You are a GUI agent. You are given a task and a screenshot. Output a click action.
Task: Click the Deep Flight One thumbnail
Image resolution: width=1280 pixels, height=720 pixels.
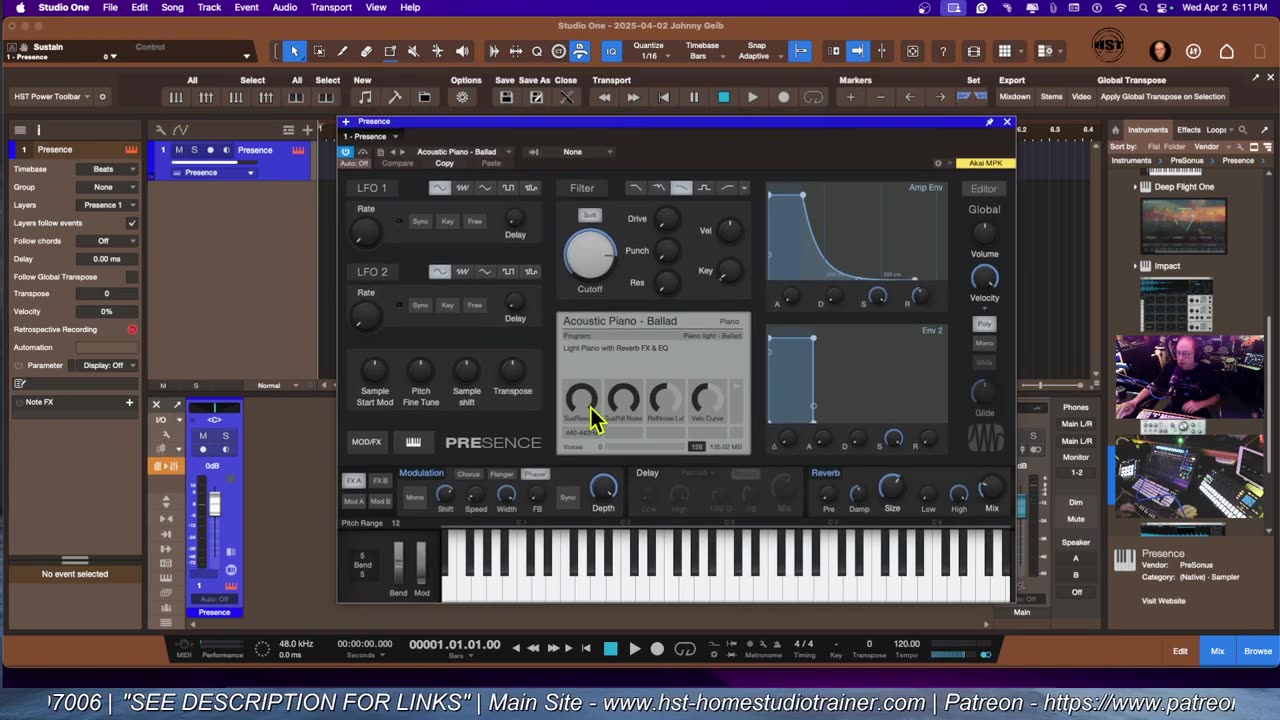[1183, 225]
